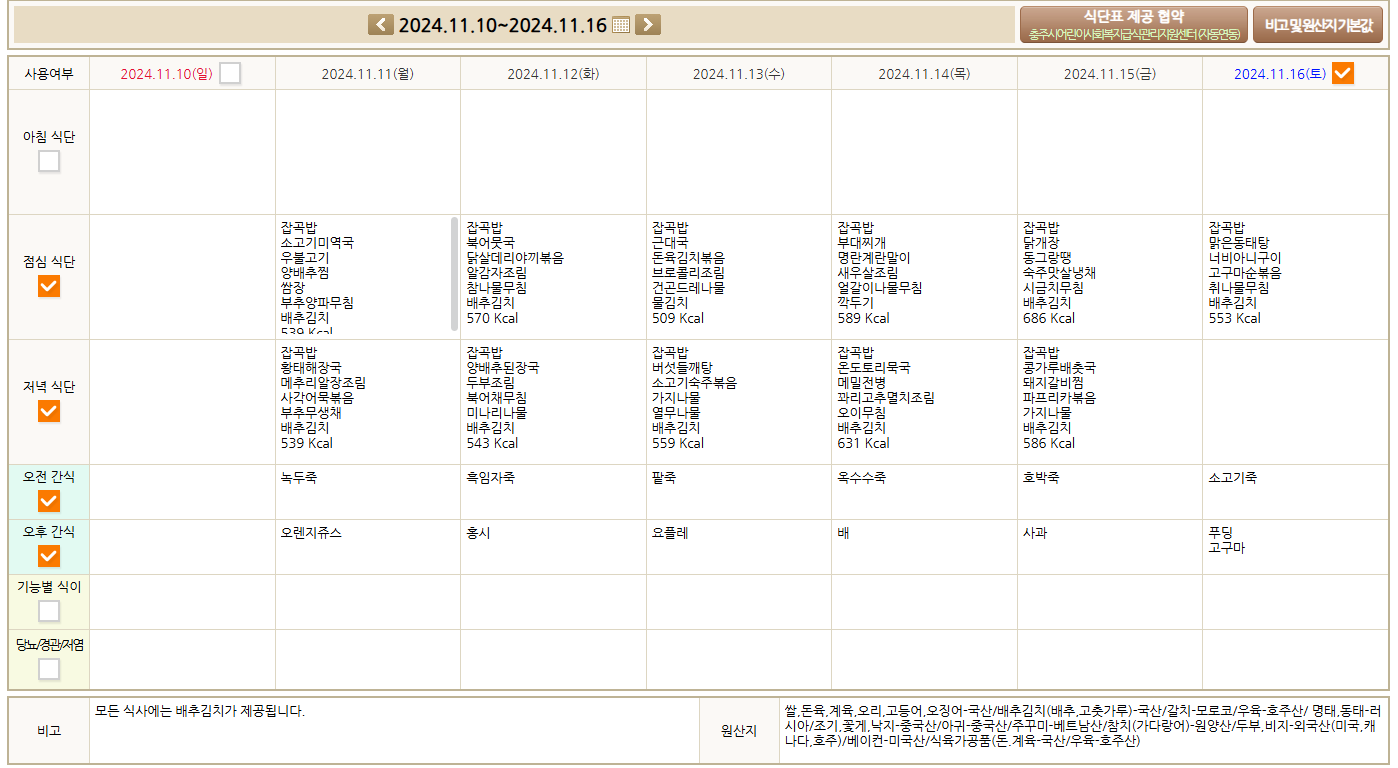Enable the 기능별 식이 checkbox

pyautogui.click(x=49, y=611)
